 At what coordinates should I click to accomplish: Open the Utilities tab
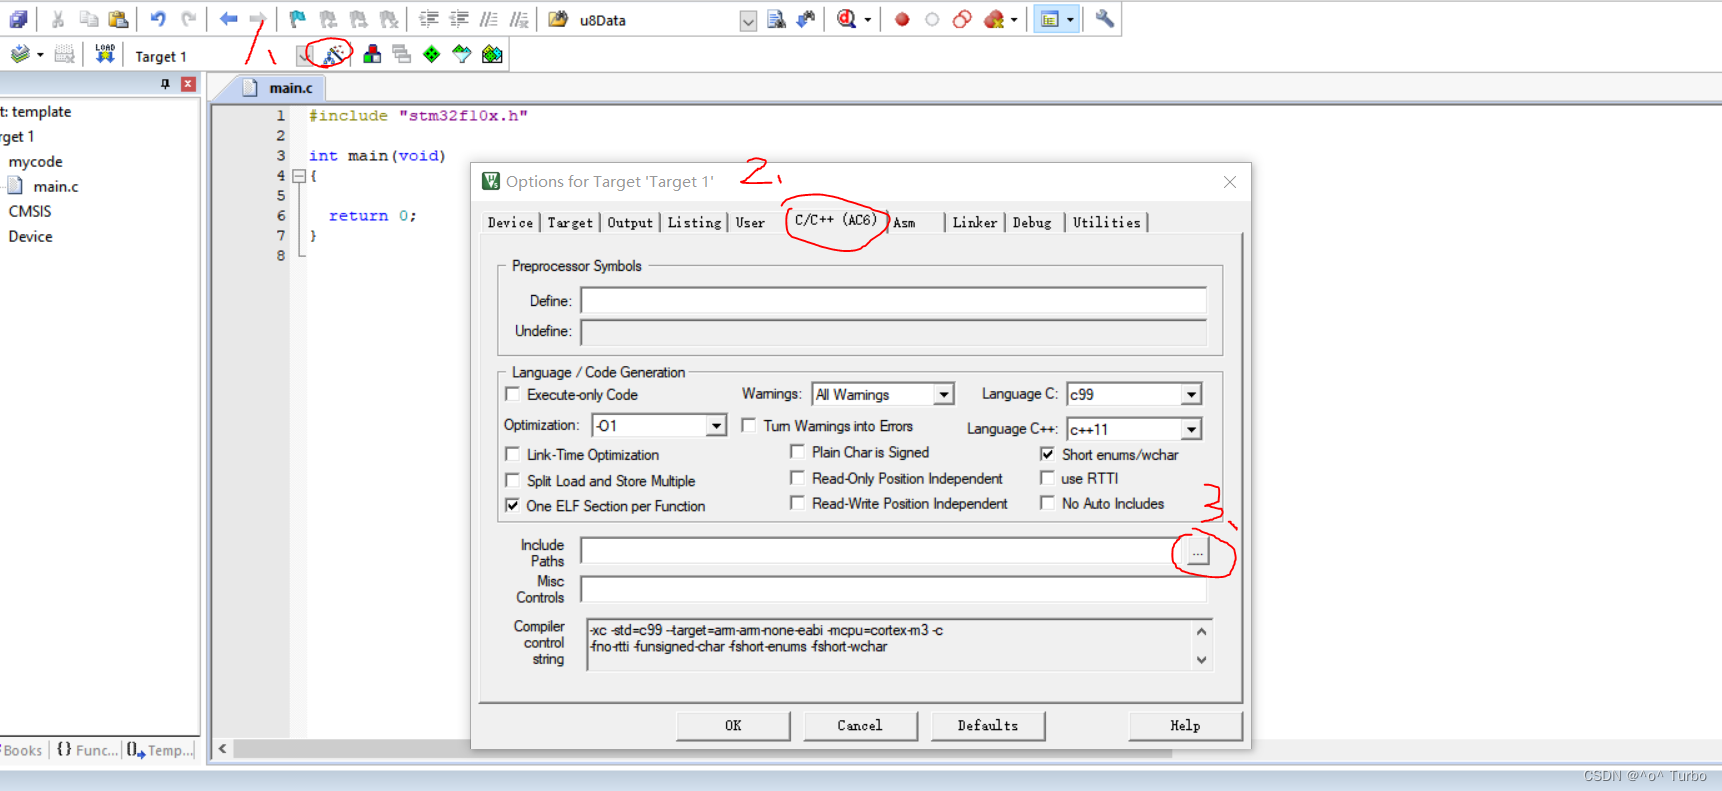click(x=1106, y=222)
